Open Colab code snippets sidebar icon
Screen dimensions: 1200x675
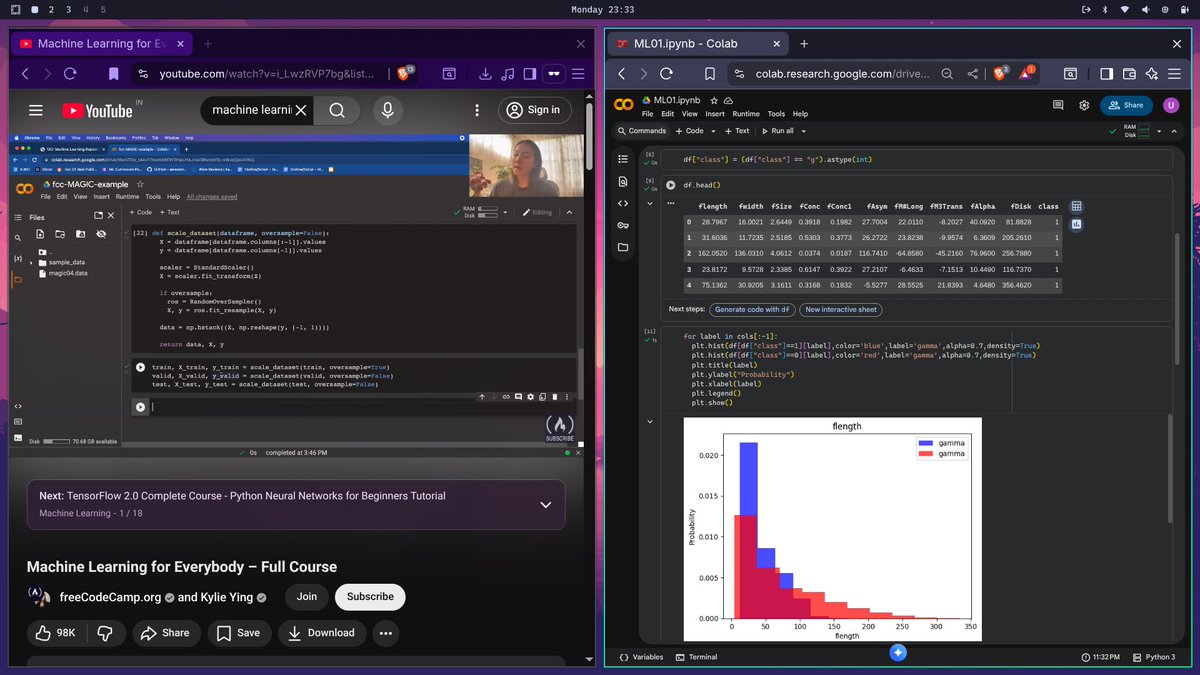(623, 203)
